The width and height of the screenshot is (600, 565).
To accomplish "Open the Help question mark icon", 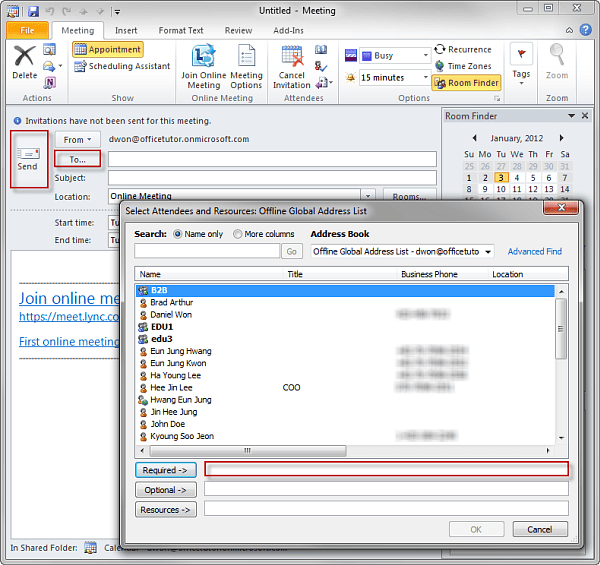I will [585, 30].
